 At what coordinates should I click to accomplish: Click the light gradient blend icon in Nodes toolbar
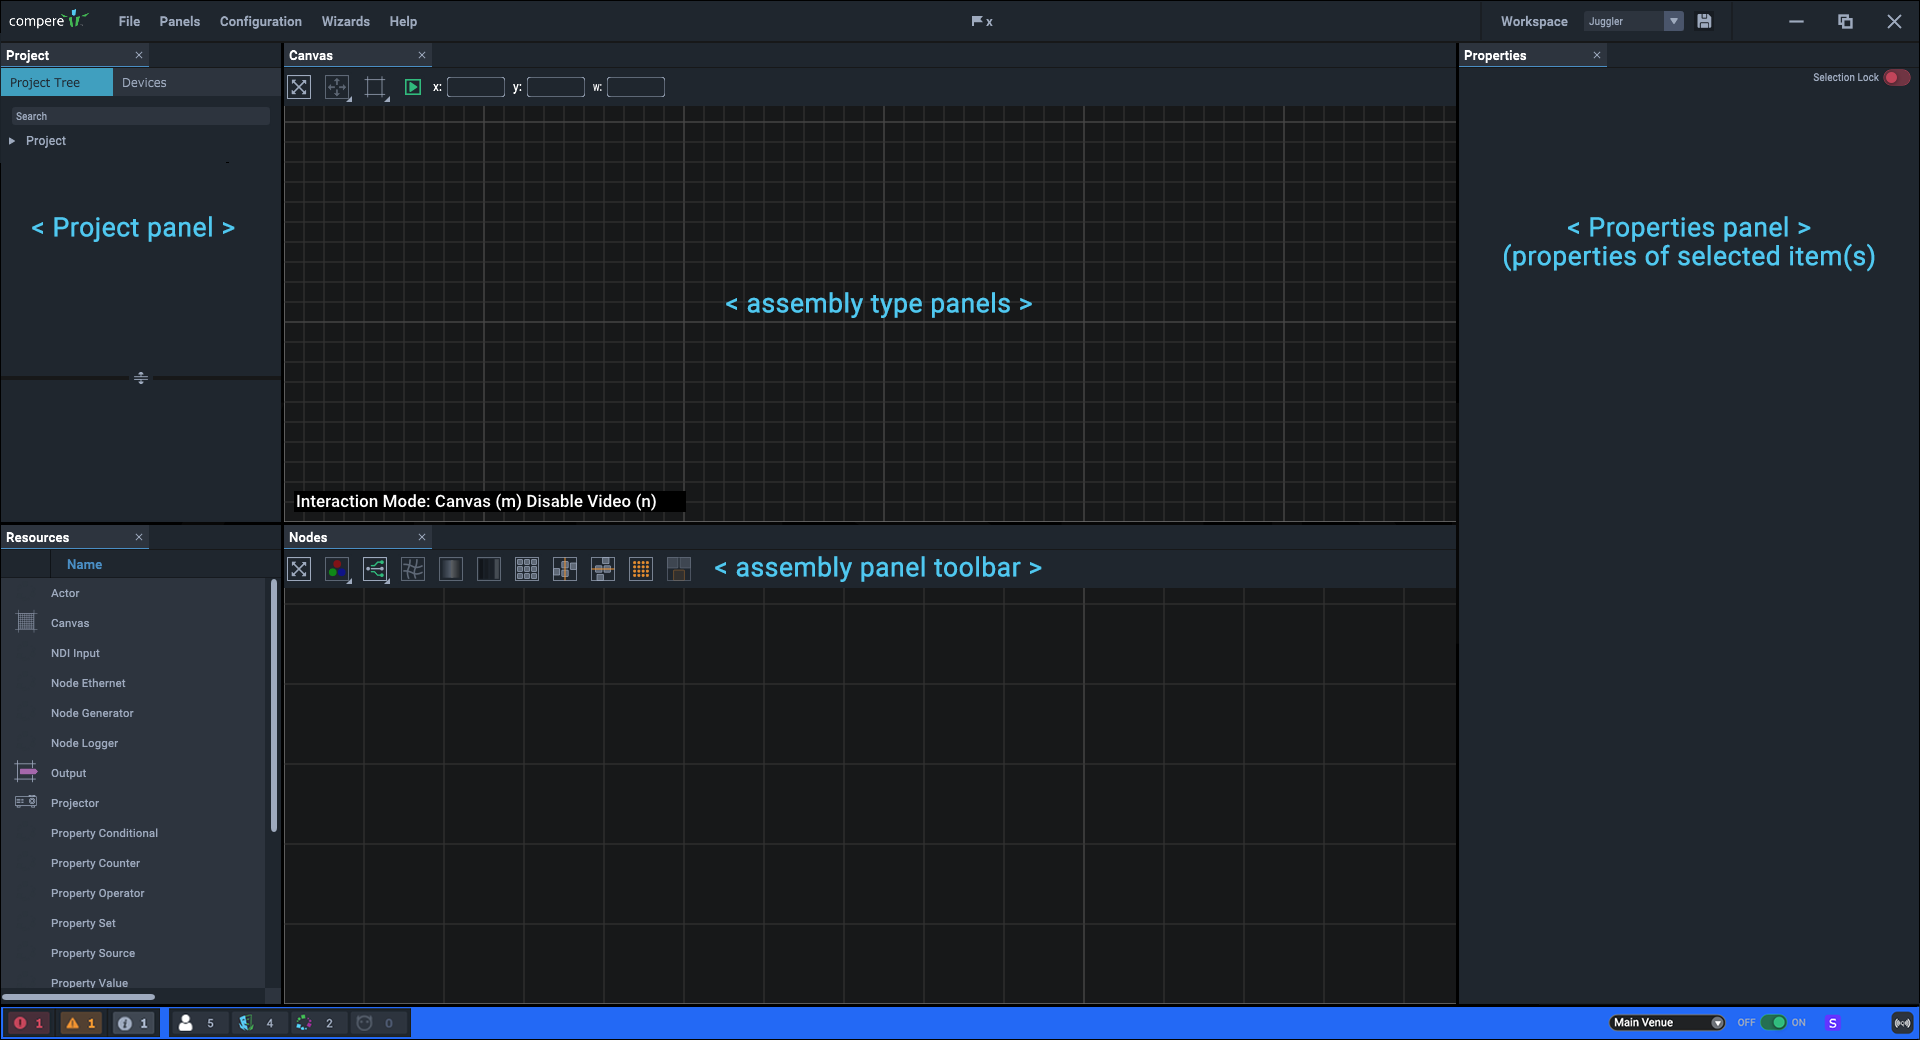[x=451, y=569]
